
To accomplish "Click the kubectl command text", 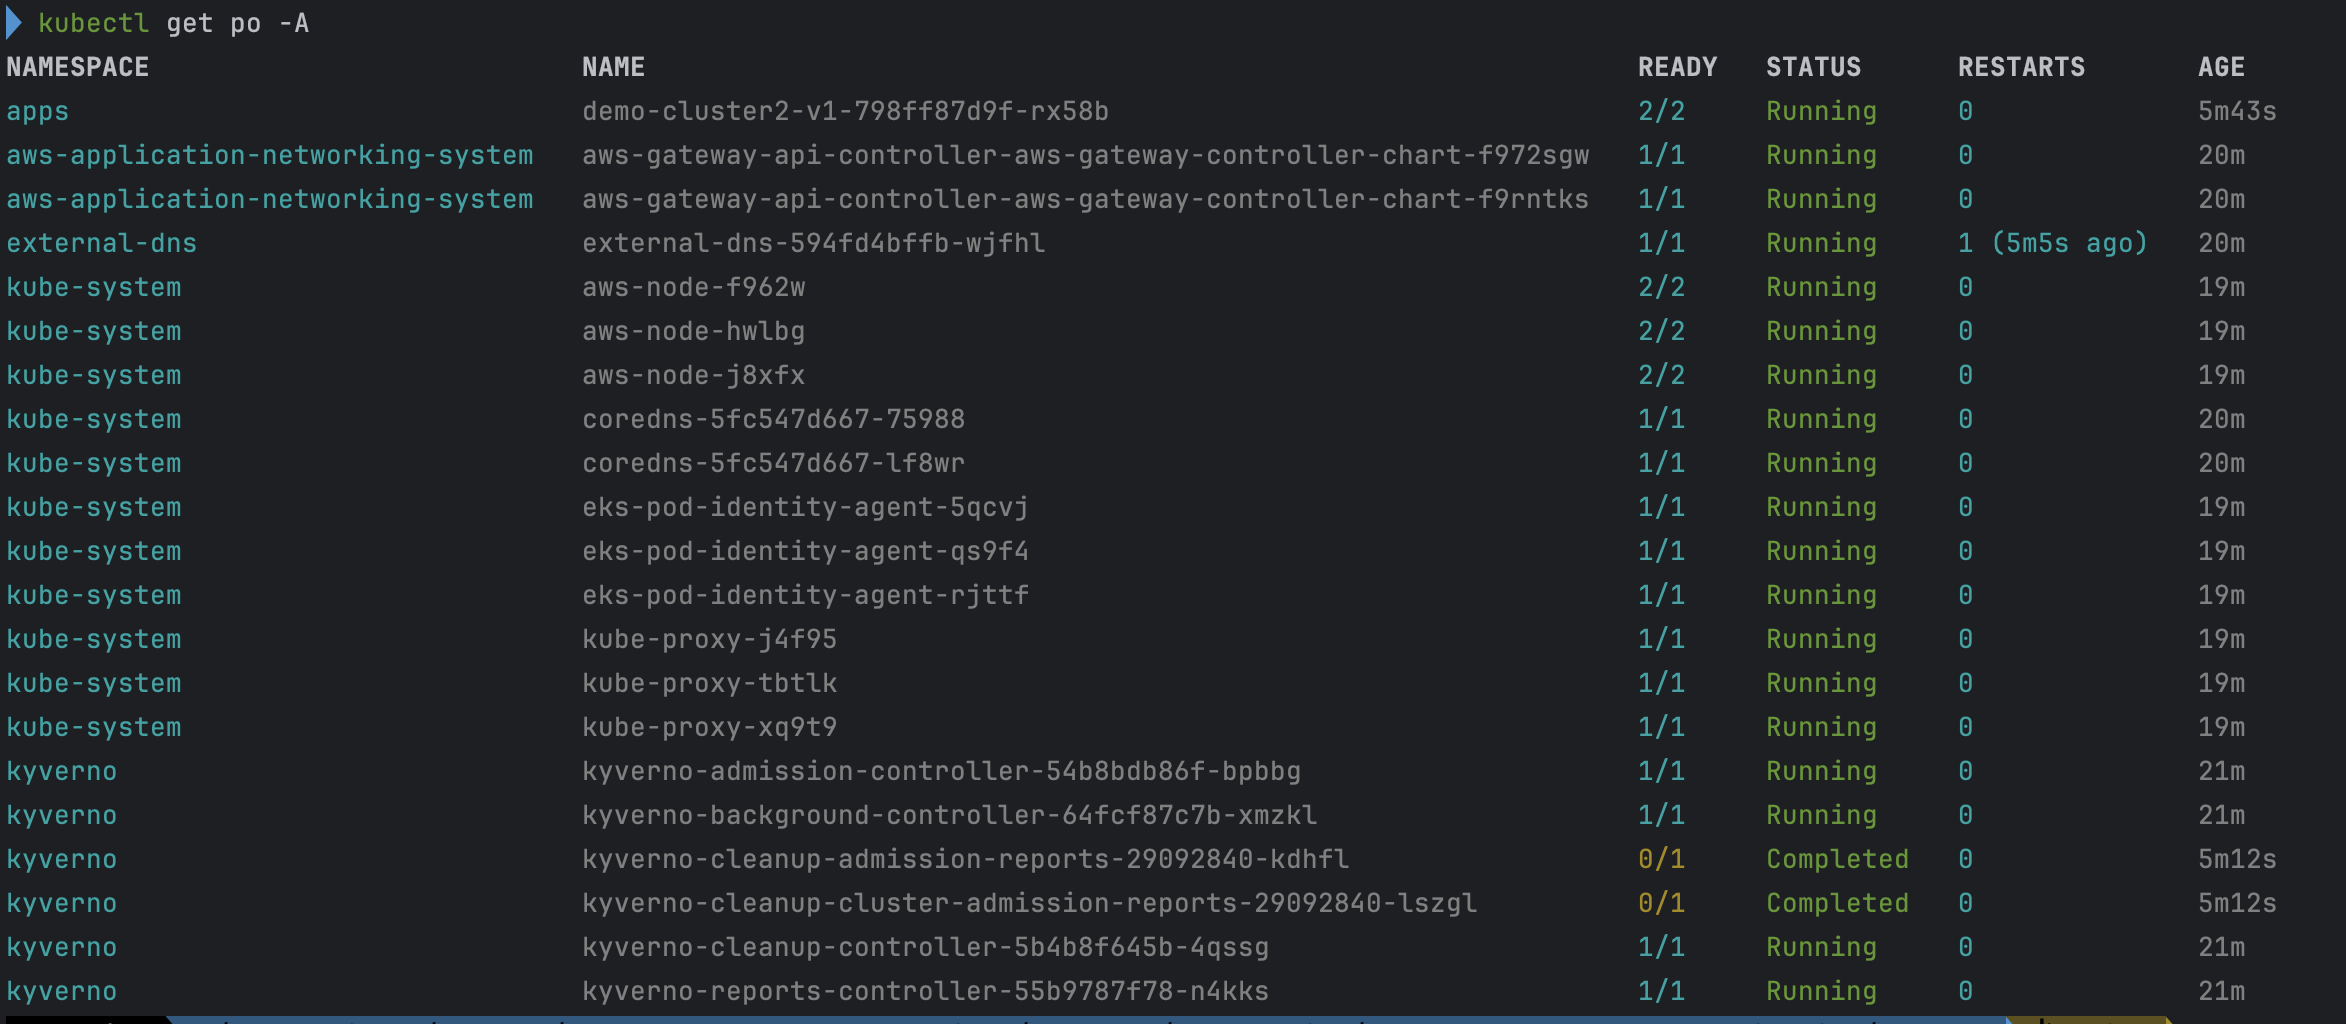I will (93, 23).
